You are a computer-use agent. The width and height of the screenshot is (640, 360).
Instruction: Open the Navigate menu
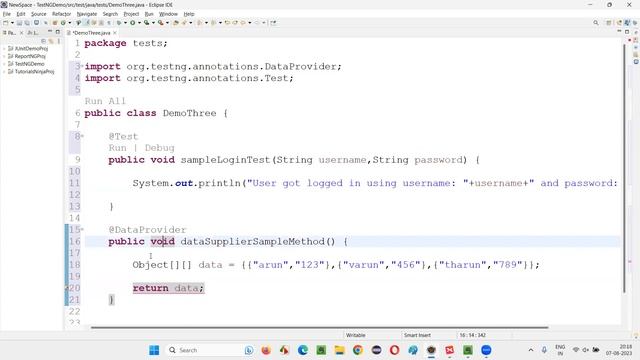coord(87,14)
